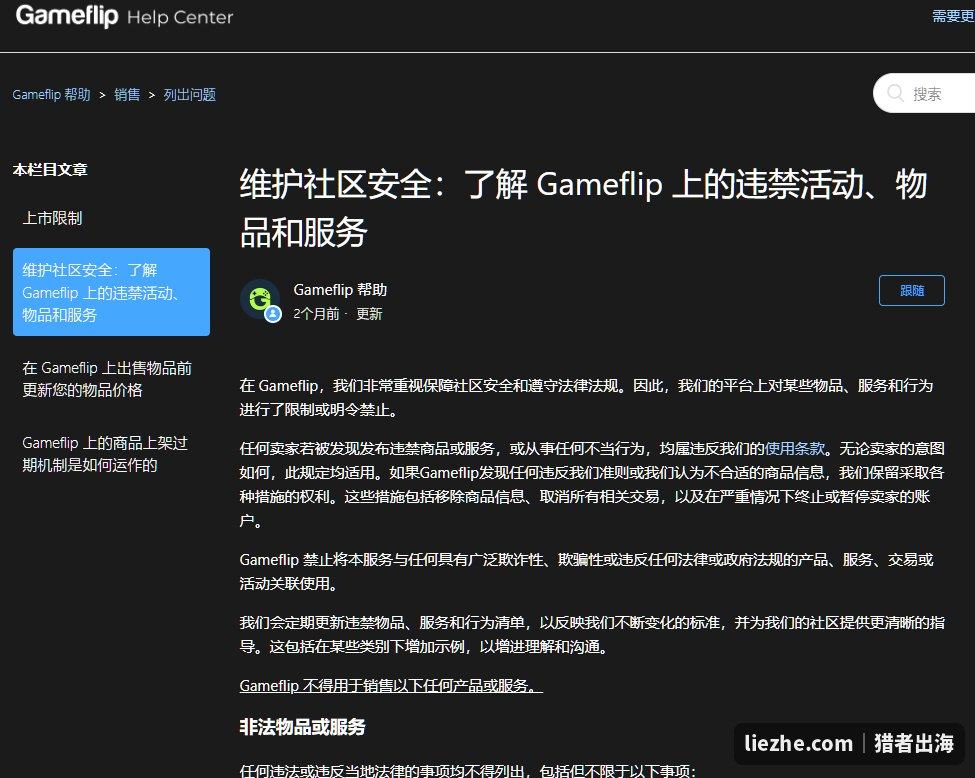975x778 pixels.
Task: Open Gameflip 上的商品上架过期机制 sidebar article
Action: coord(105,454)
